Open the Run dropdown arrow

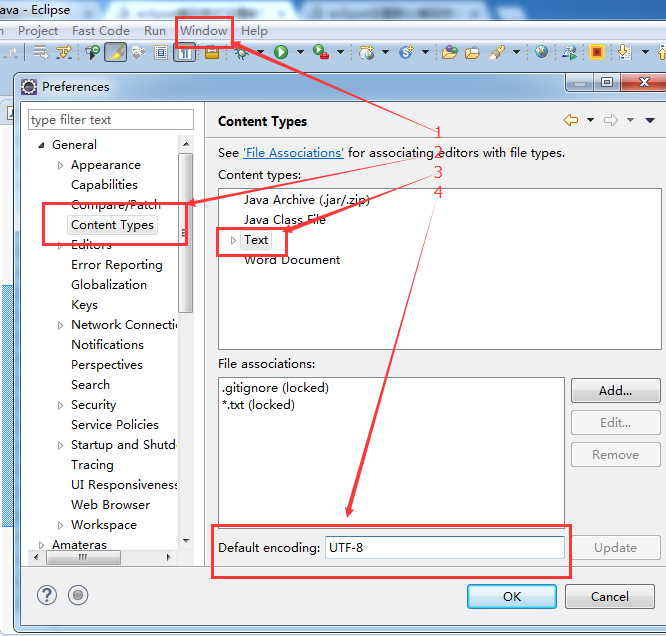coord(300,52)
